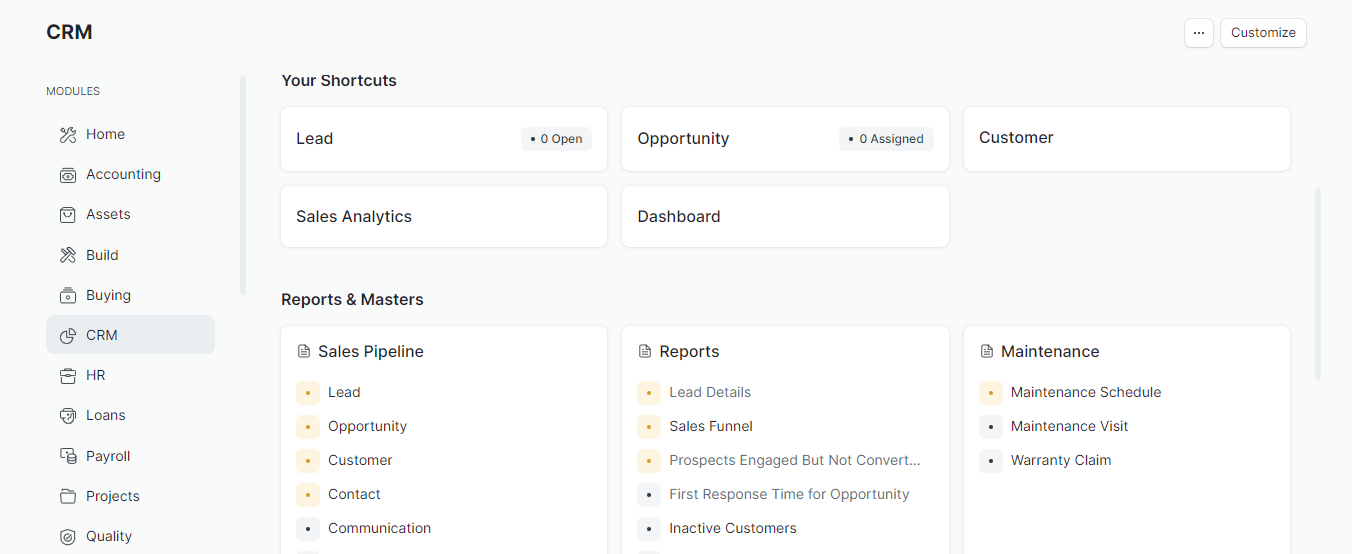Open the Sales Analytics shortcut
Screen dimensions: 1352x554
tap(443, 217)
